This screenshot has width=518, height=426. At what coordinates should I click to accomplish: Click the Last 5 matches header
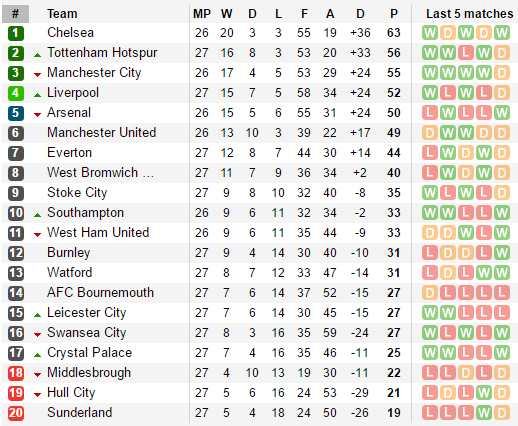tap(469, 14)
